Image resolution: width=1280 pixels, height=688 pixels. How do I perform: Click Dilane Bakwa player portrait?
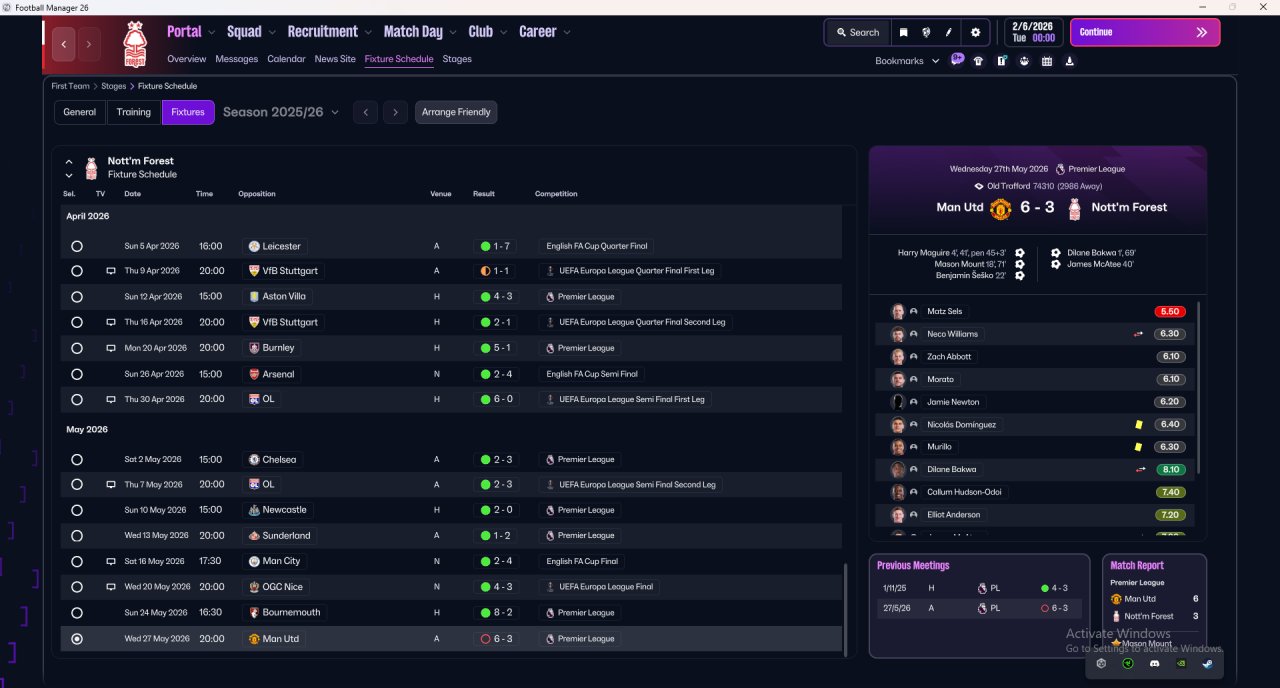tap(898, 469)
